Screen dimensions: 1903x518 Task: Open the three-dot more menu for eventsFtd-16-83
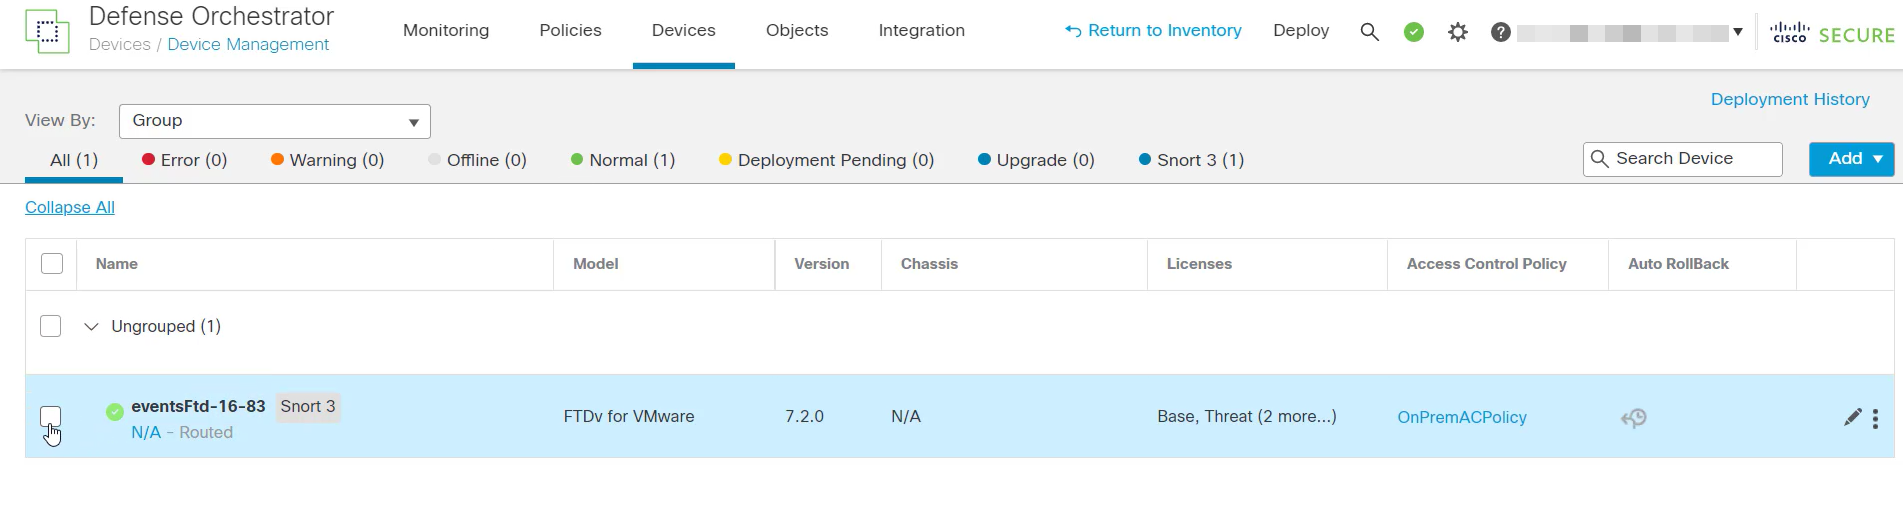coord(1875,418)
